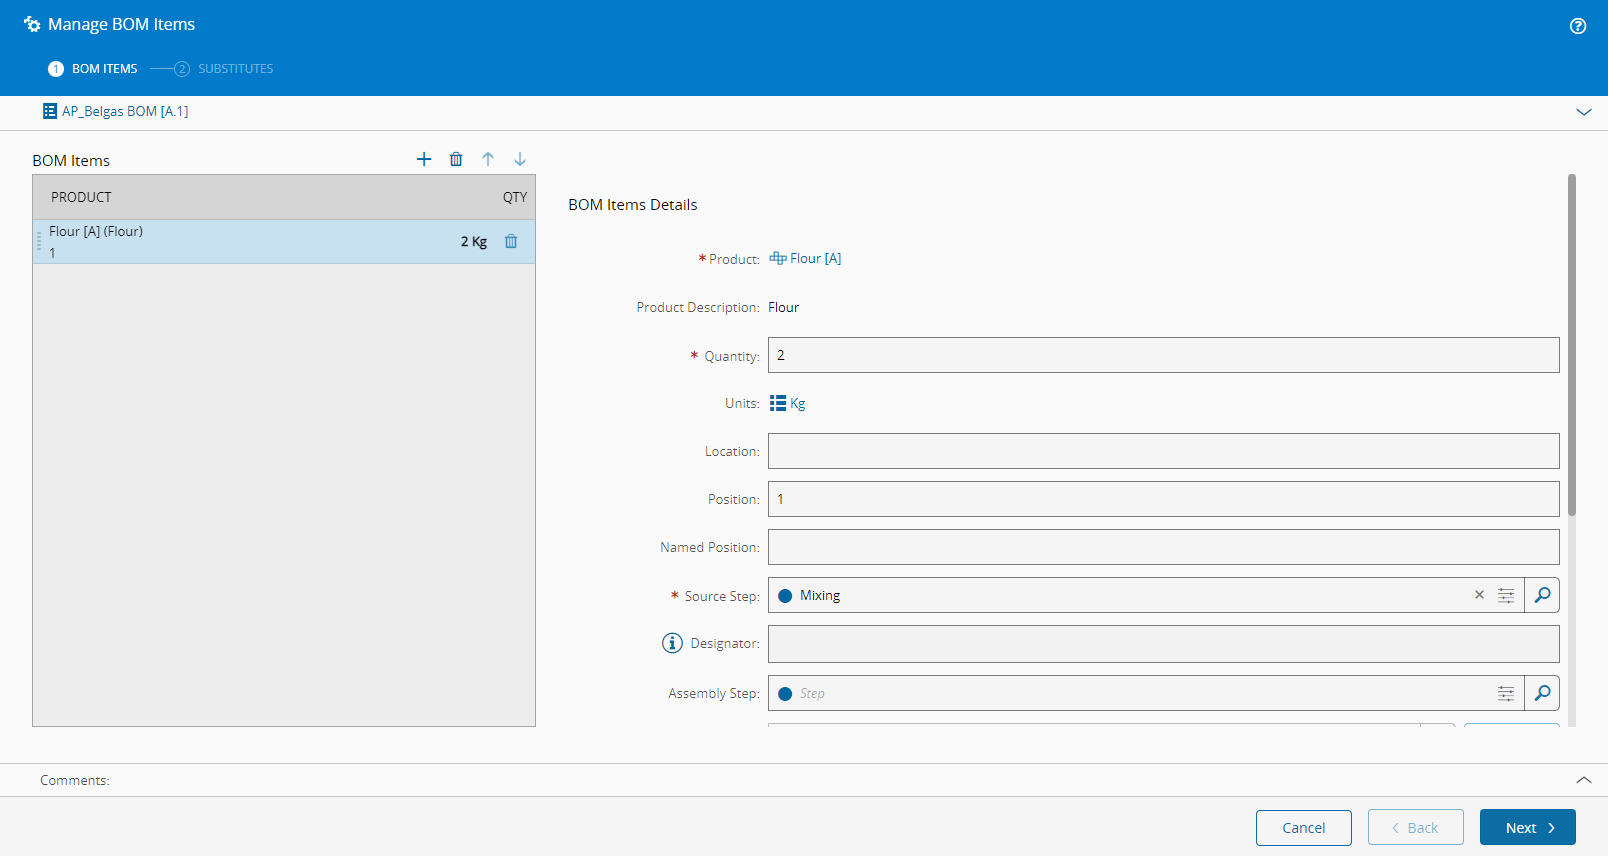Screen dimensions: 1608x856
Task: Open the help icon in header
Action: pyautogui.click(x=1578, y=26)
